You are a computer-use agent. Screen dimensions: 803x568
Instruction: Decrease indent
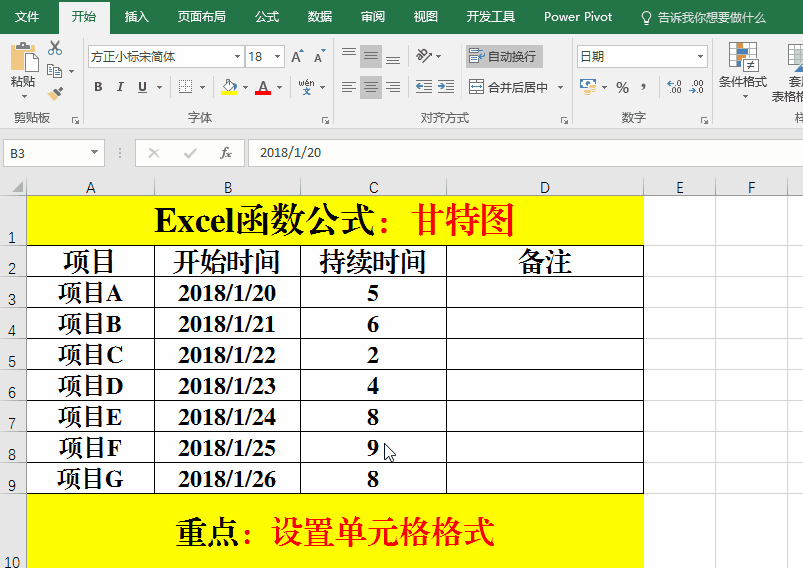pyautogui.click(x=424, y=87)
